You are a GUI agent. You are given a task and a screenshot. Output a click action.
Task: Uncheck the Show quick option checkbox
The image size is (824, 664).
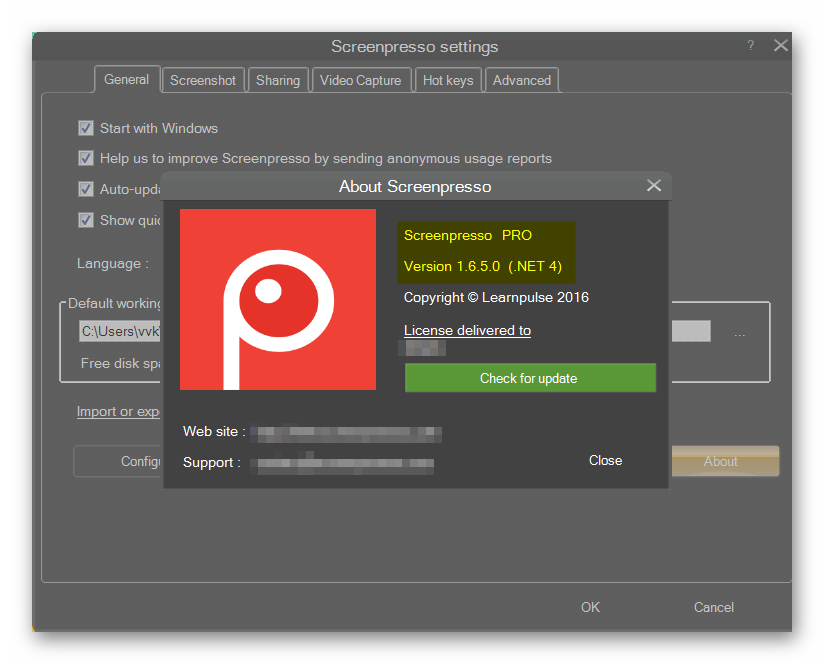(x=86, y=220)
